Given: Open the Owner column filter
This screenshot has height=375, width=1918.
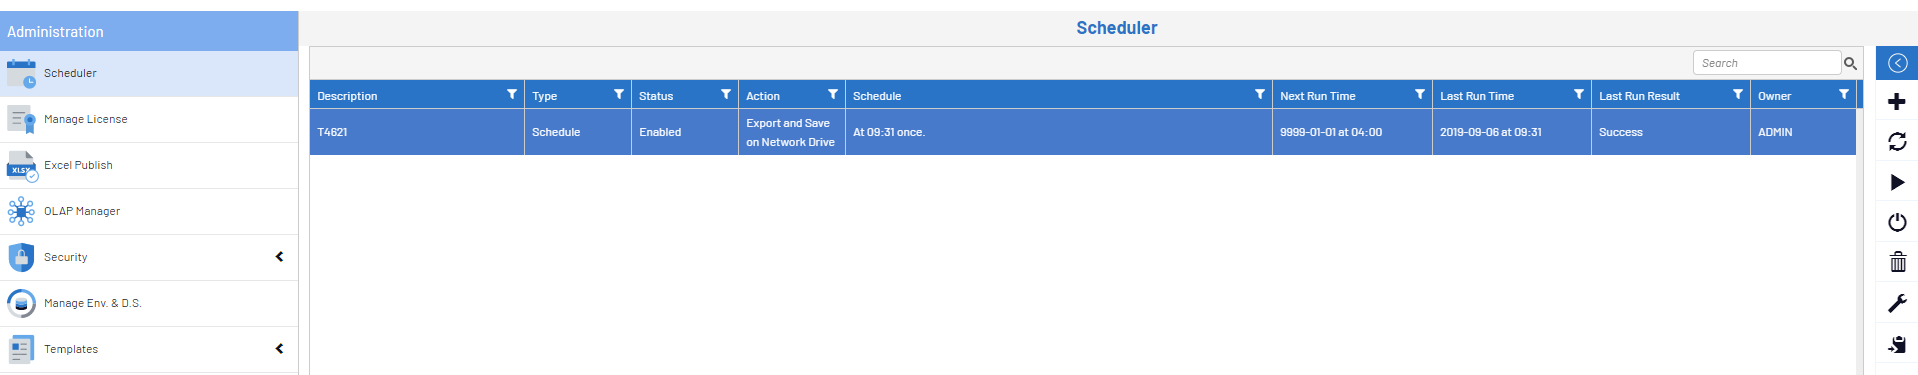Looking at the screenshot, I should pyautogui.click(x=1844, y=94).
